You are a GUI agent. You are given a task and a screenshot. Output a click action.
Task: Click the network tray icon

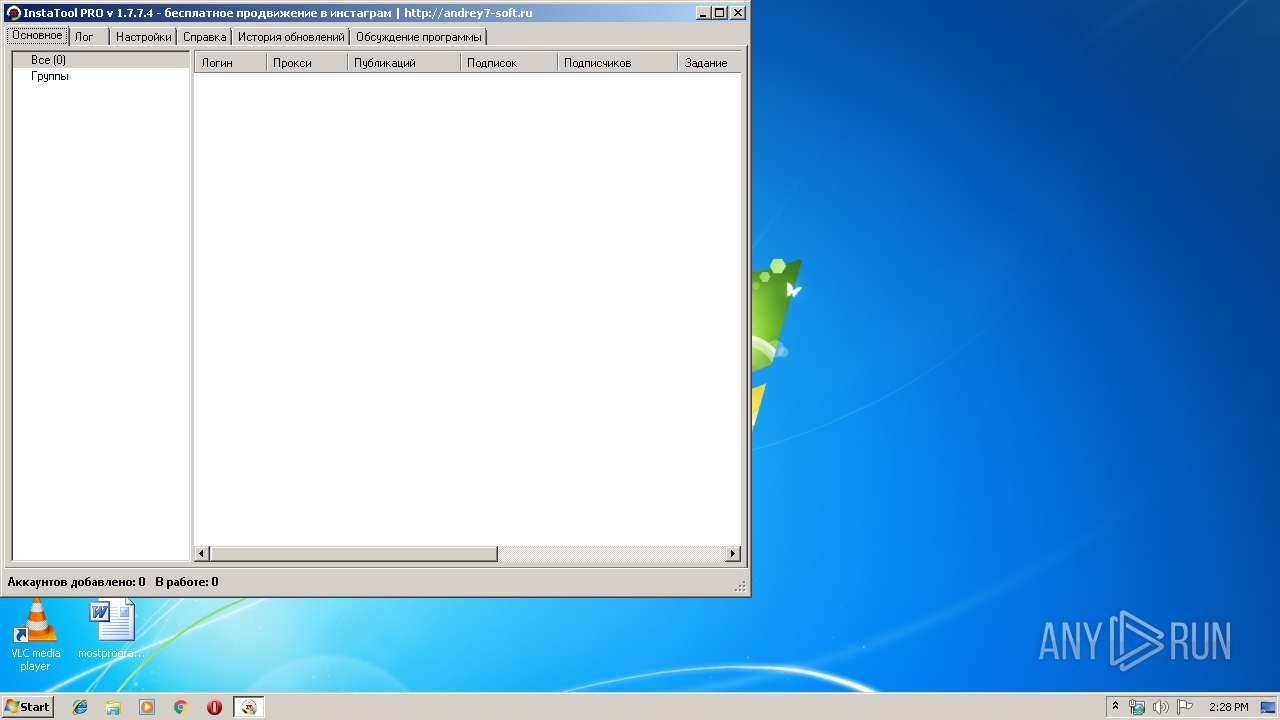[x=1137, y=707]
